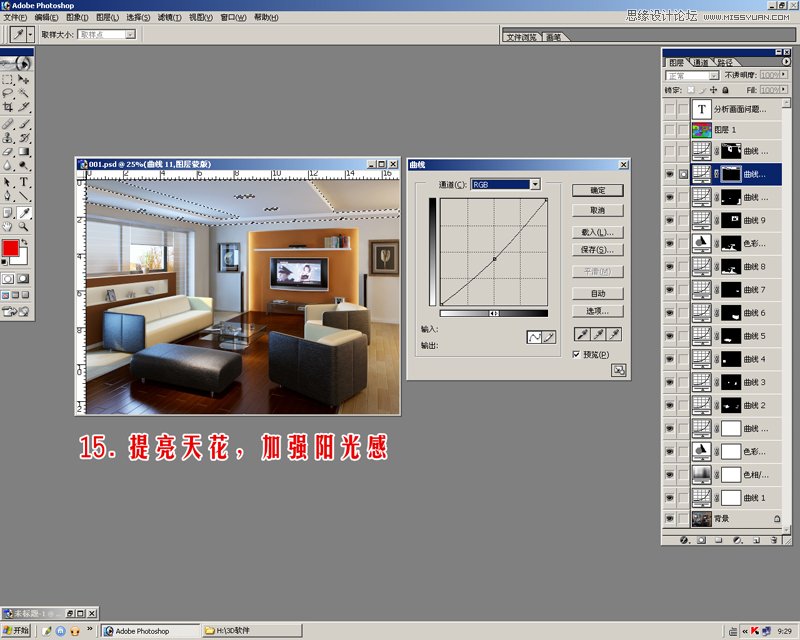This screenshot has height=640, width=800.
Task: Open the Fill slider arrow
Action: (x=784, y=89)
